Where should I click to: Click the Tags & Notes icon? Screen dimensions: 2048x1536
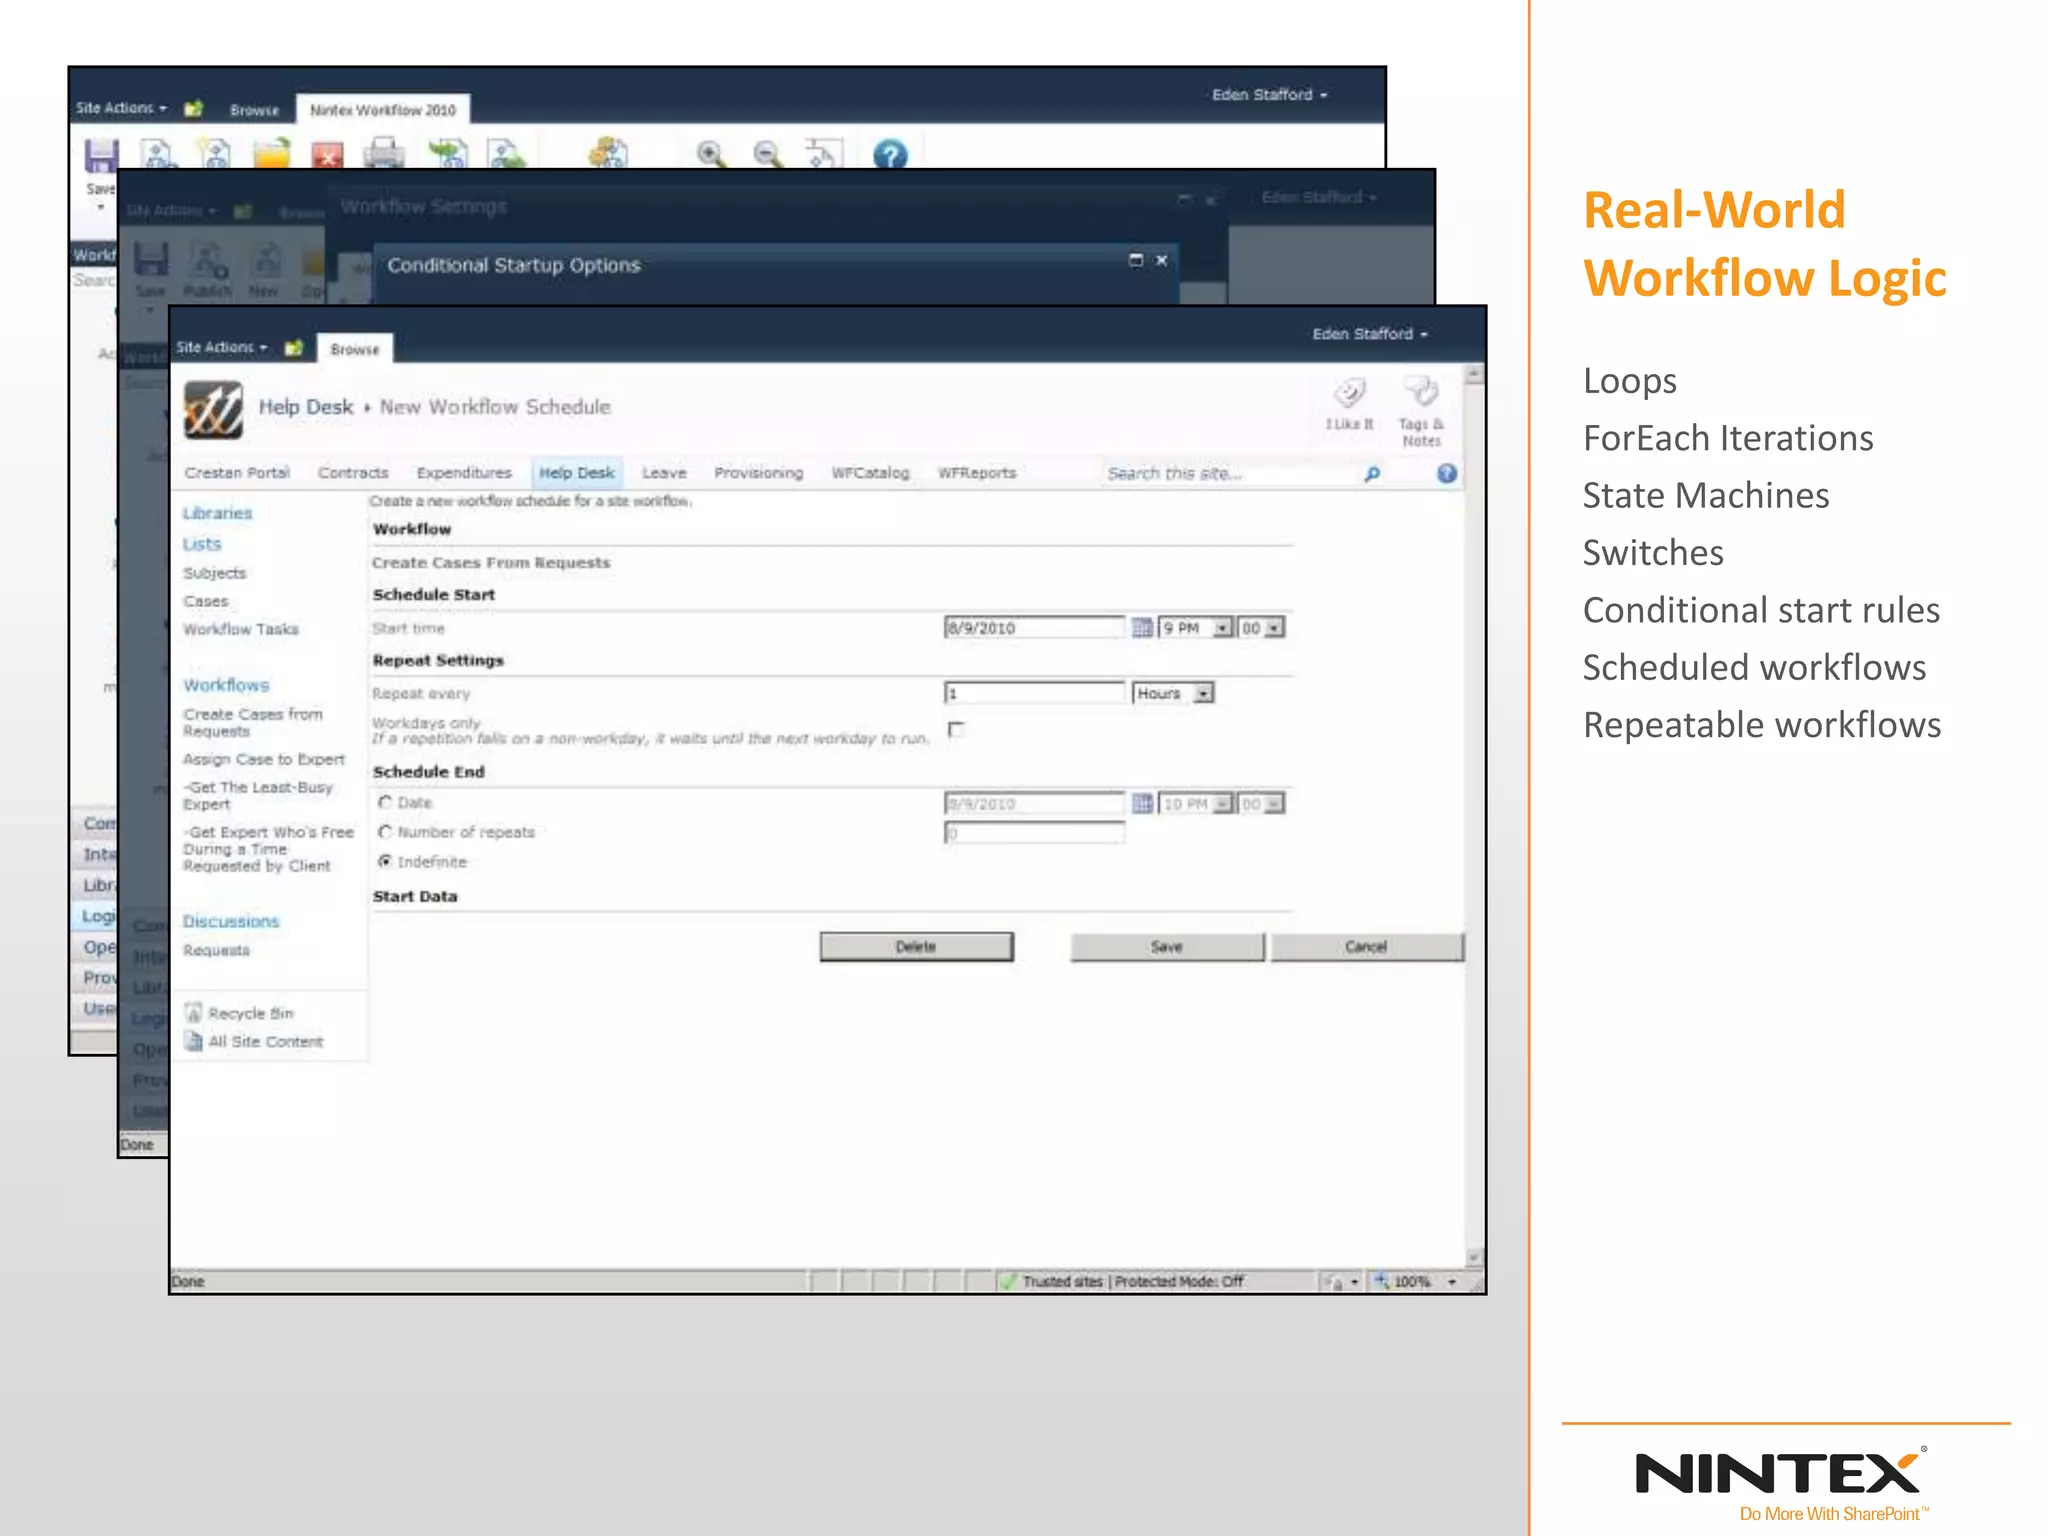[x=1420, y=390]
